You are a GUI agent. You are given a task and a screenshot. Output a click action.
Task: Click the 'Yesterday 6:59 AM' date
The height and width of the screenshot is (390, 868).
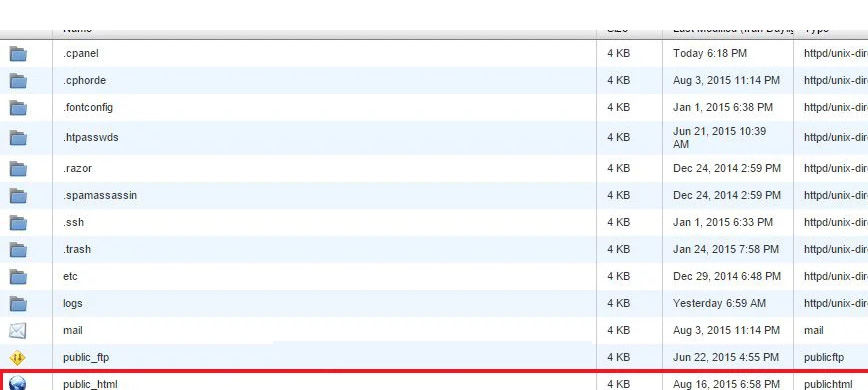point(719,303)
